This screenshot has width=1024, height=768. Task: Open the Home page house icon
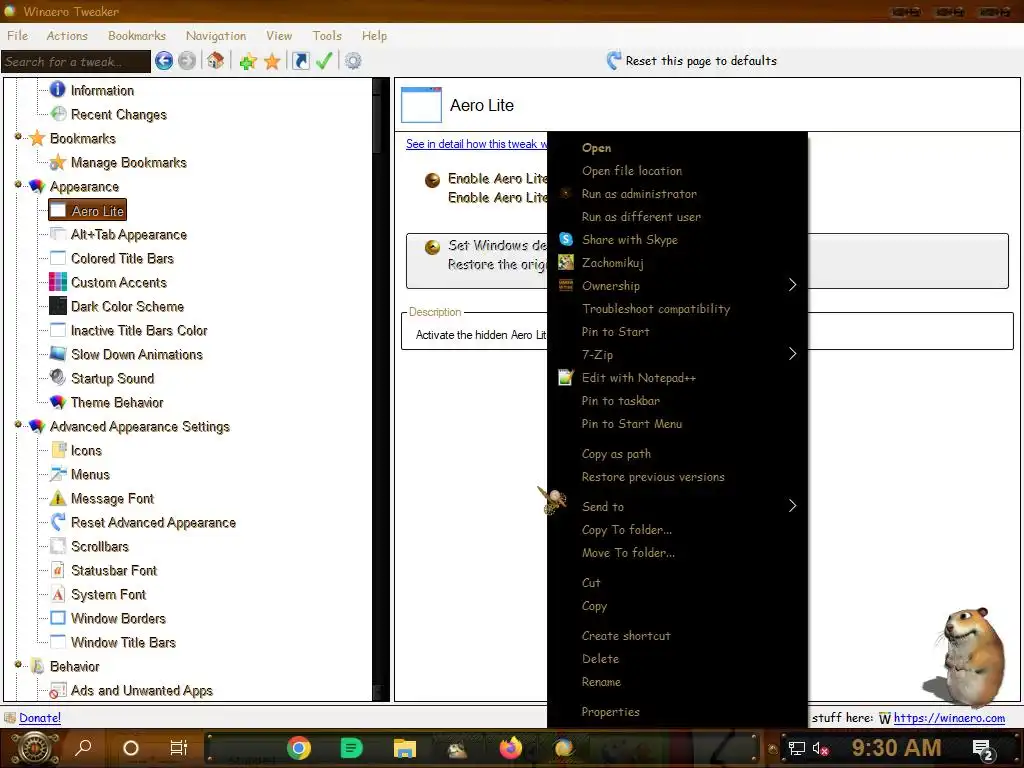(x=216, y=61)
